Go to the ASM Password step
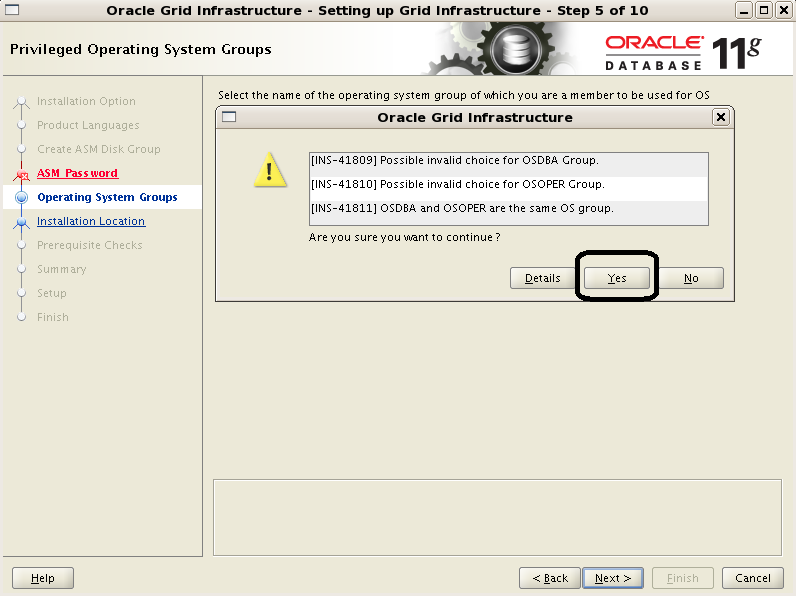Viewport: 796px width, 596px height. tap(77, 173)
